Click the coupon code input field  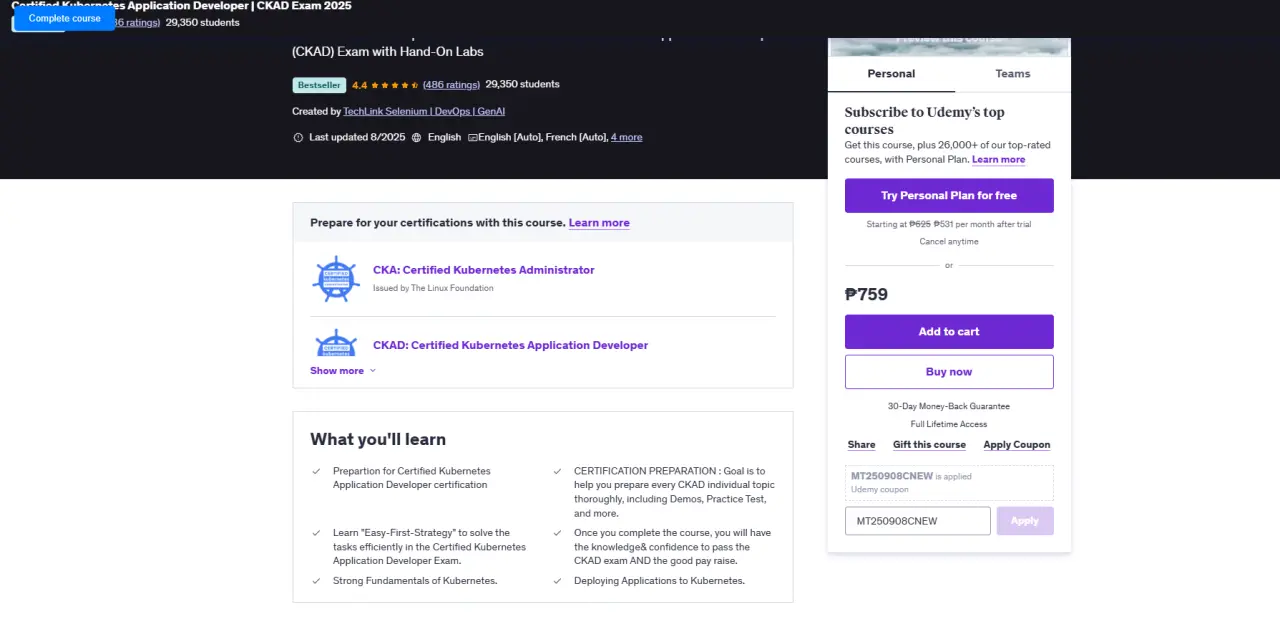pos(918,521)
